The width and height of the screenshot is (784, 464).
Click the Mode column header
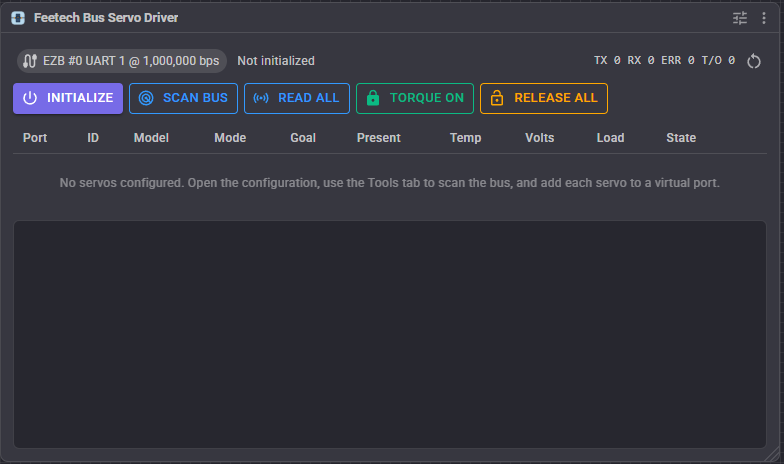(230, 138)
